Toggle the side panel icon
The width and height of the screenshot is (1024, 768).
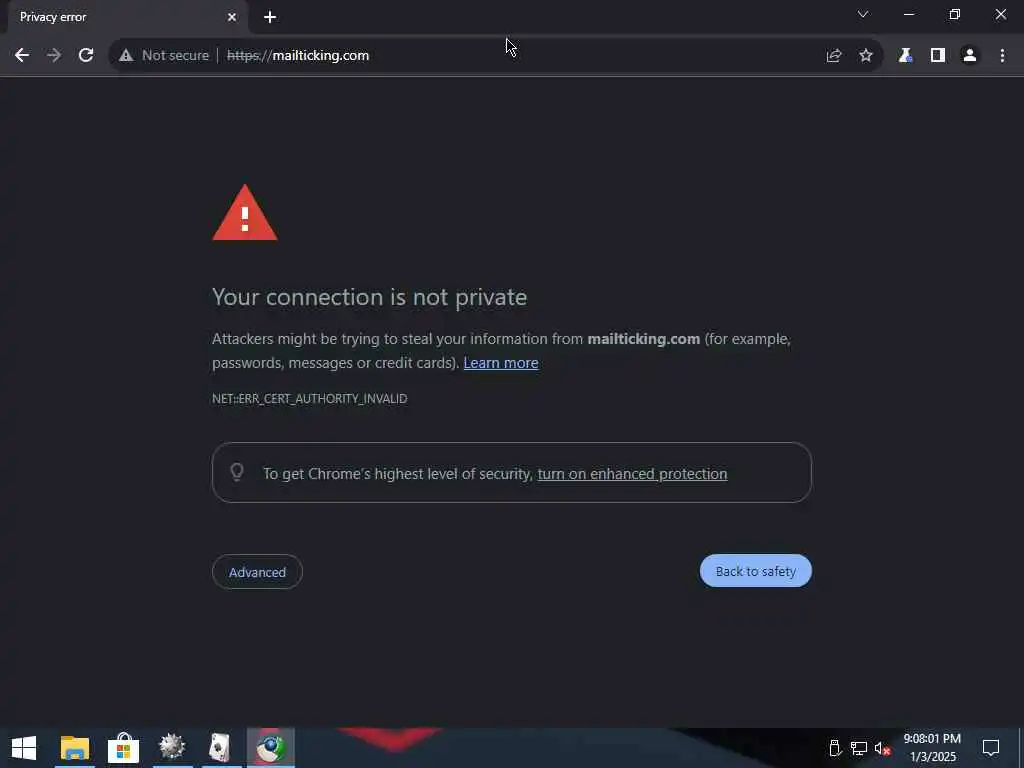point(938,56)
